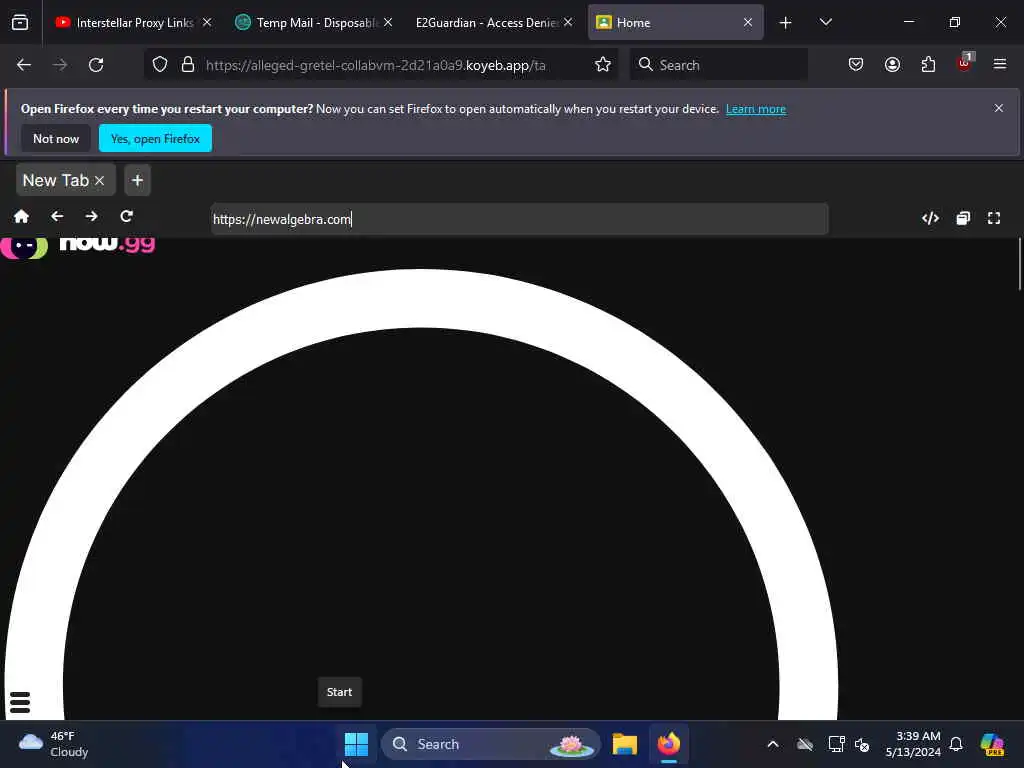This screenshot has height=768, width=1024.
Task: Open Firefox application hamburger menu
Action: pyautogui.click(x=1000, y=64)
